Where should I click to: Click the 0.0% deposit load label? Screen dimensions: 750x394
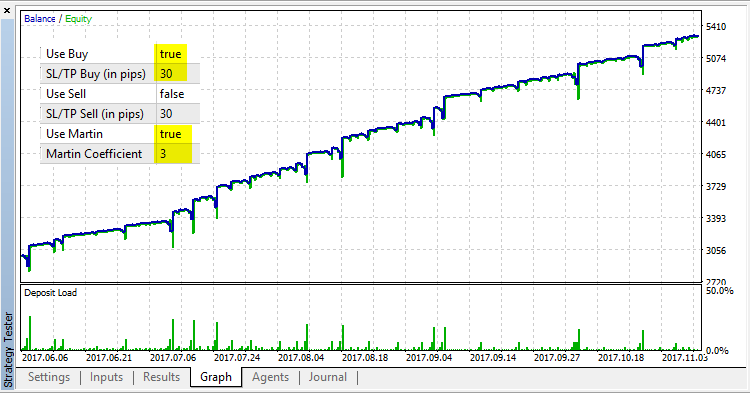717,351
